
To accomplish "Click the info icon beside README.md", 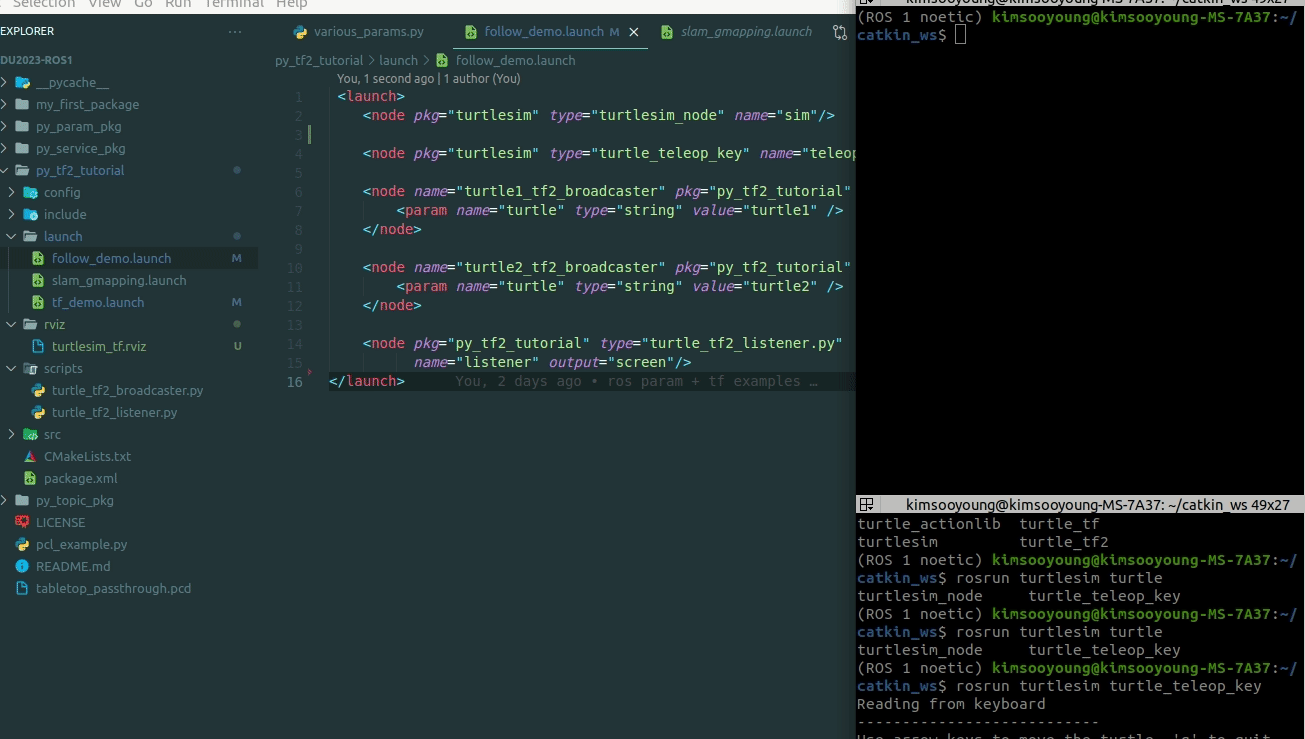I will [22, 566].
